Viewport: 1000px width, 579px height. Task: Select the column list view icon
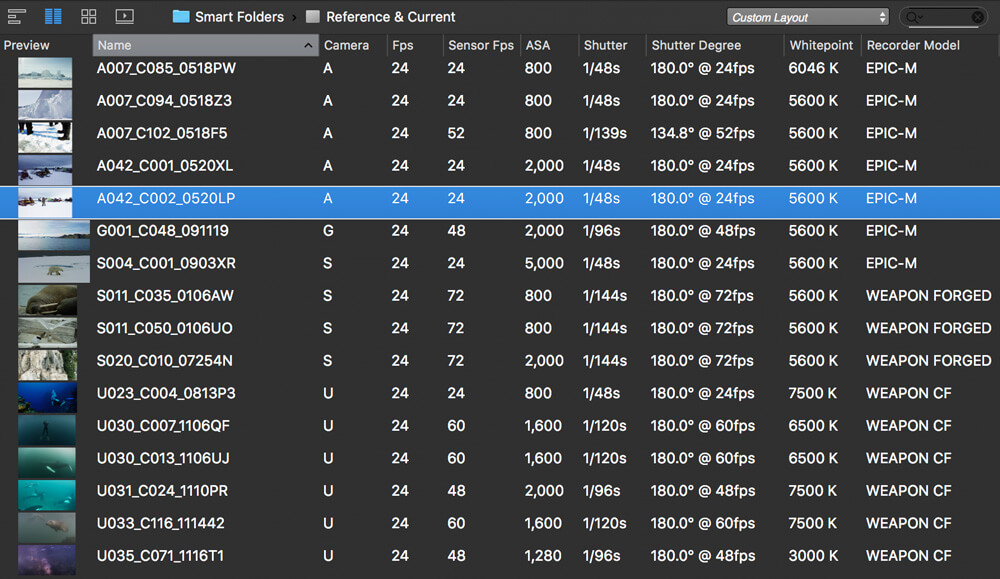53,17
